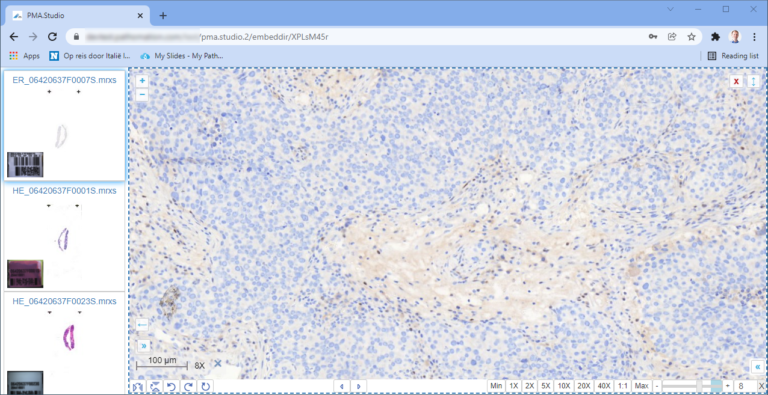Rotate the slide counterclockwise
This screenshot has width=768, height=395.
click(171, 387)
